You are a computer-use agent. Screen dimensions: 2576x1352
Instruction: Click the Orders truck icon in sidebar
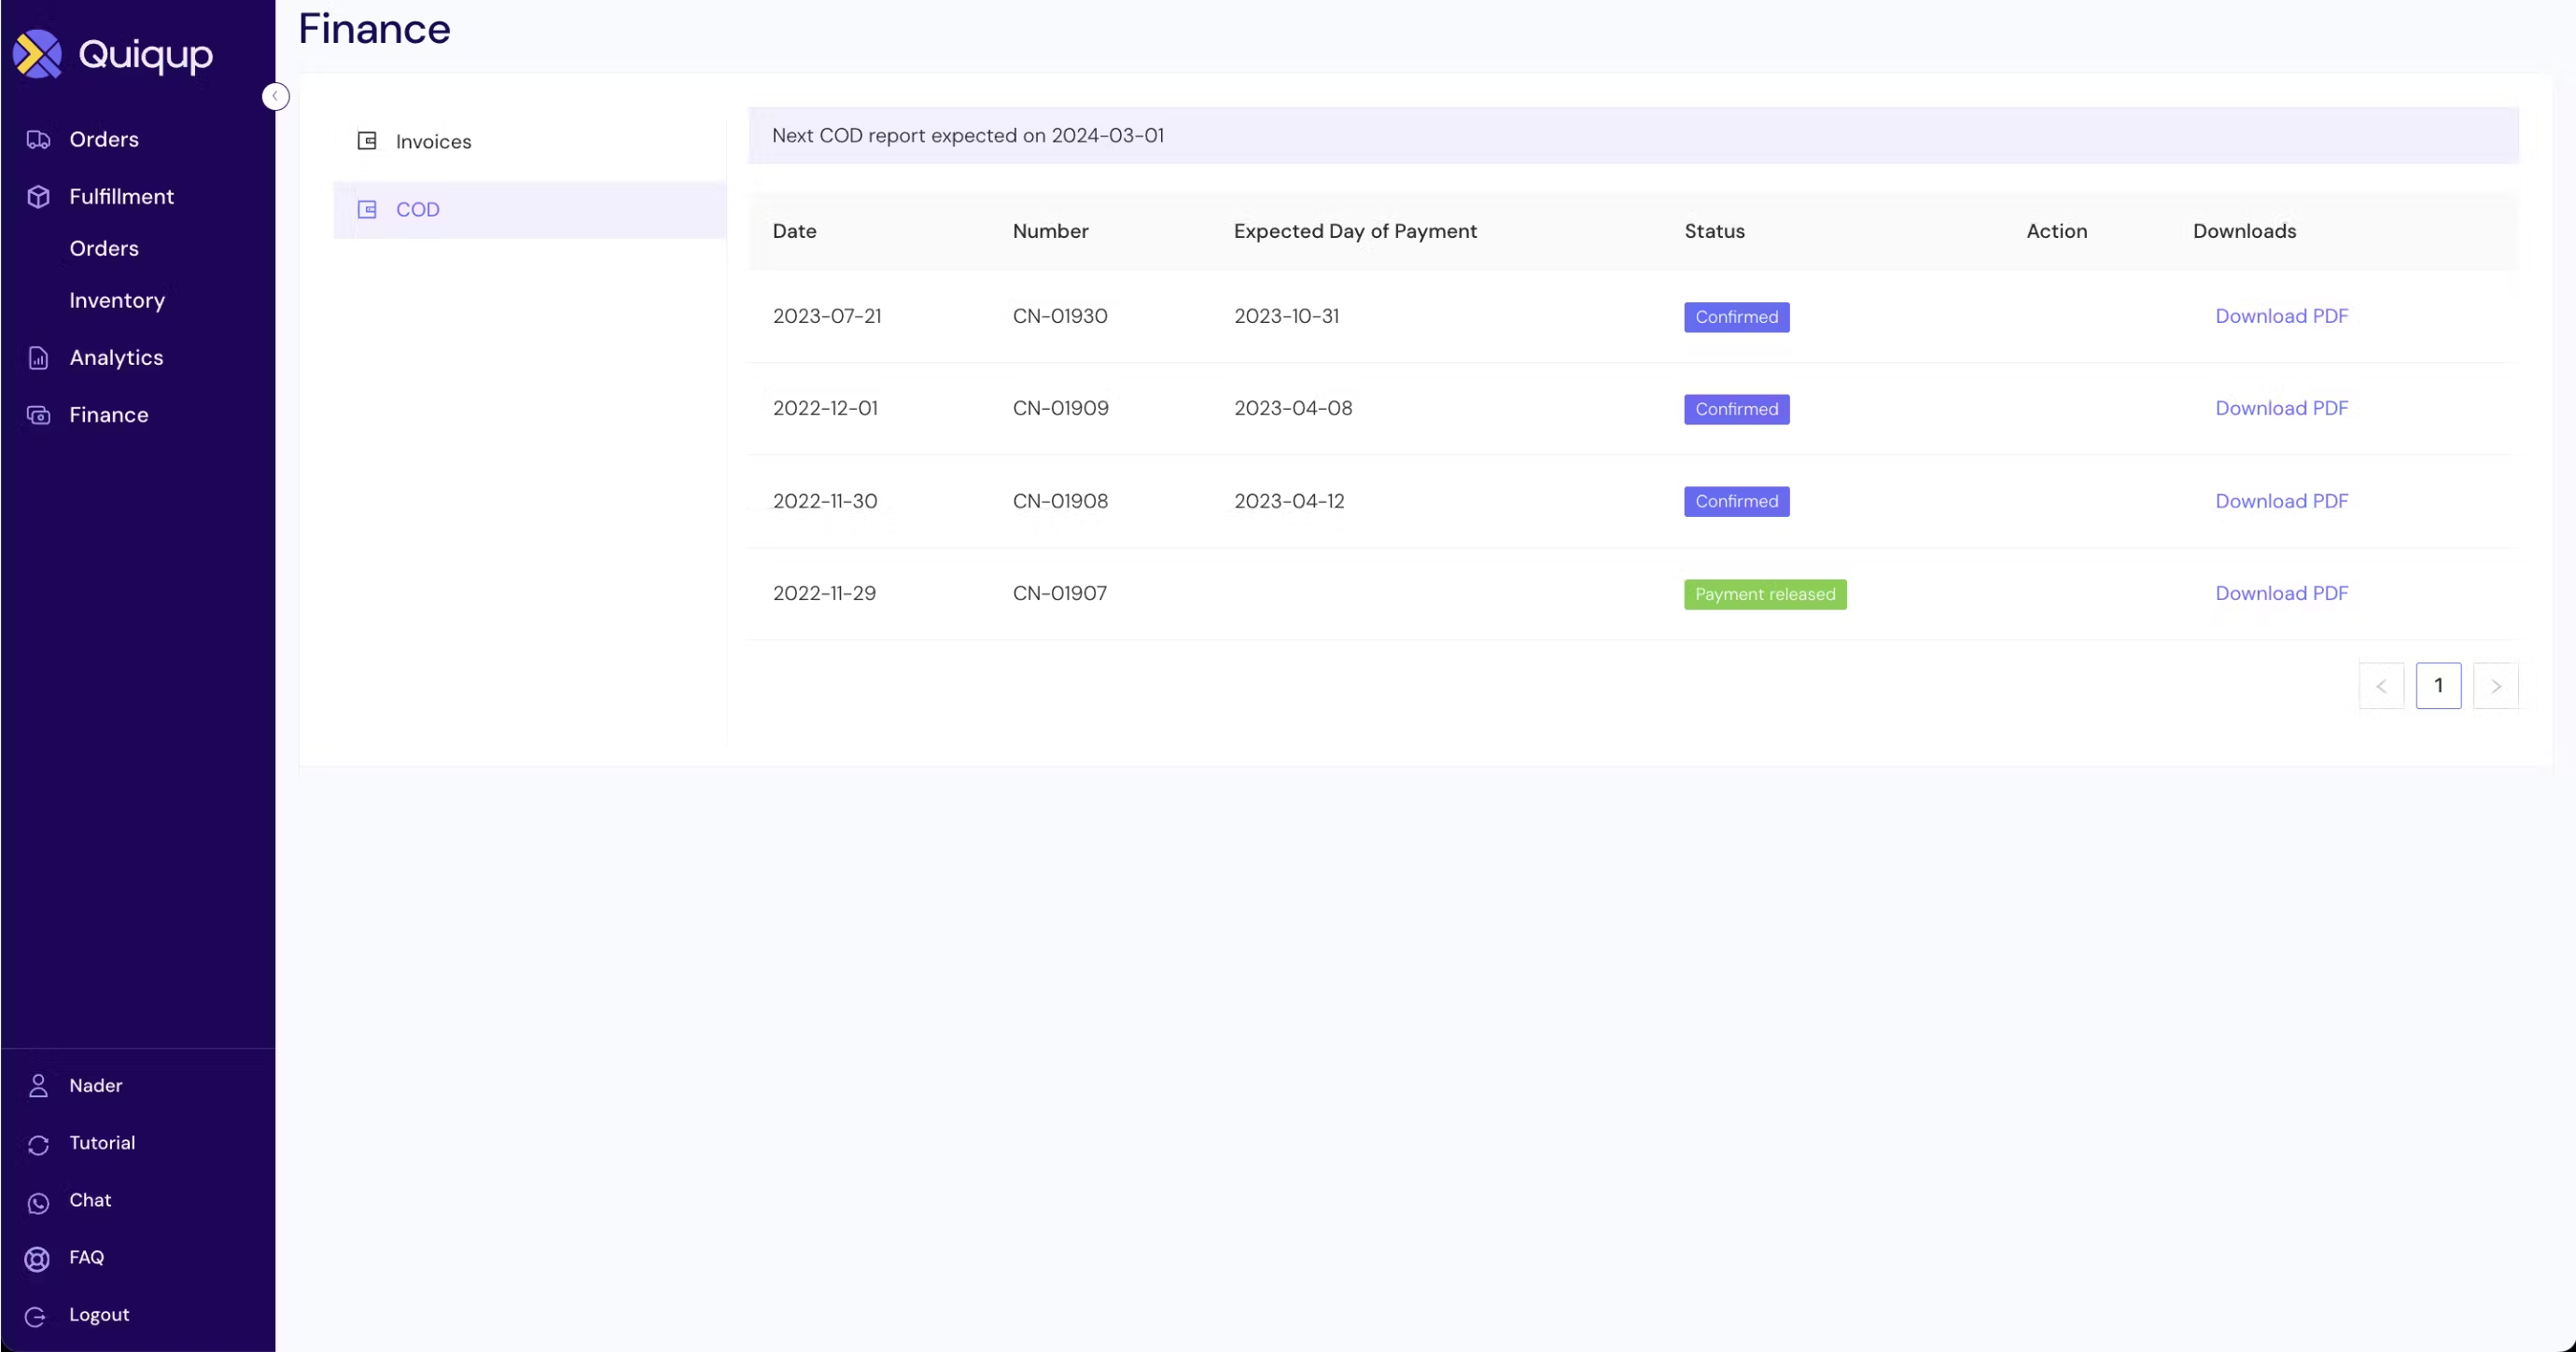[38, 140]
